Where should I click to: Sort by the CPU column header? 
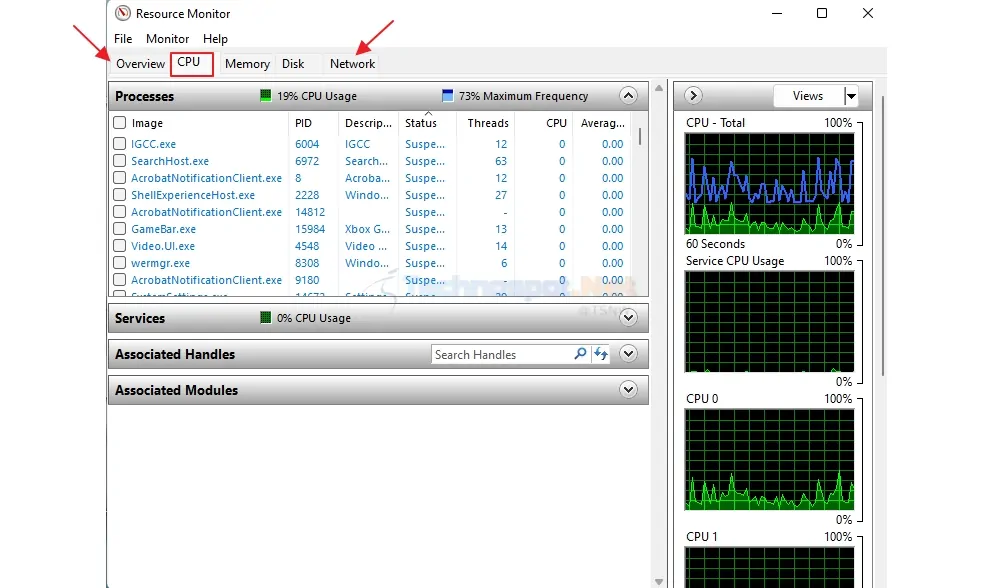pos(556,123)
